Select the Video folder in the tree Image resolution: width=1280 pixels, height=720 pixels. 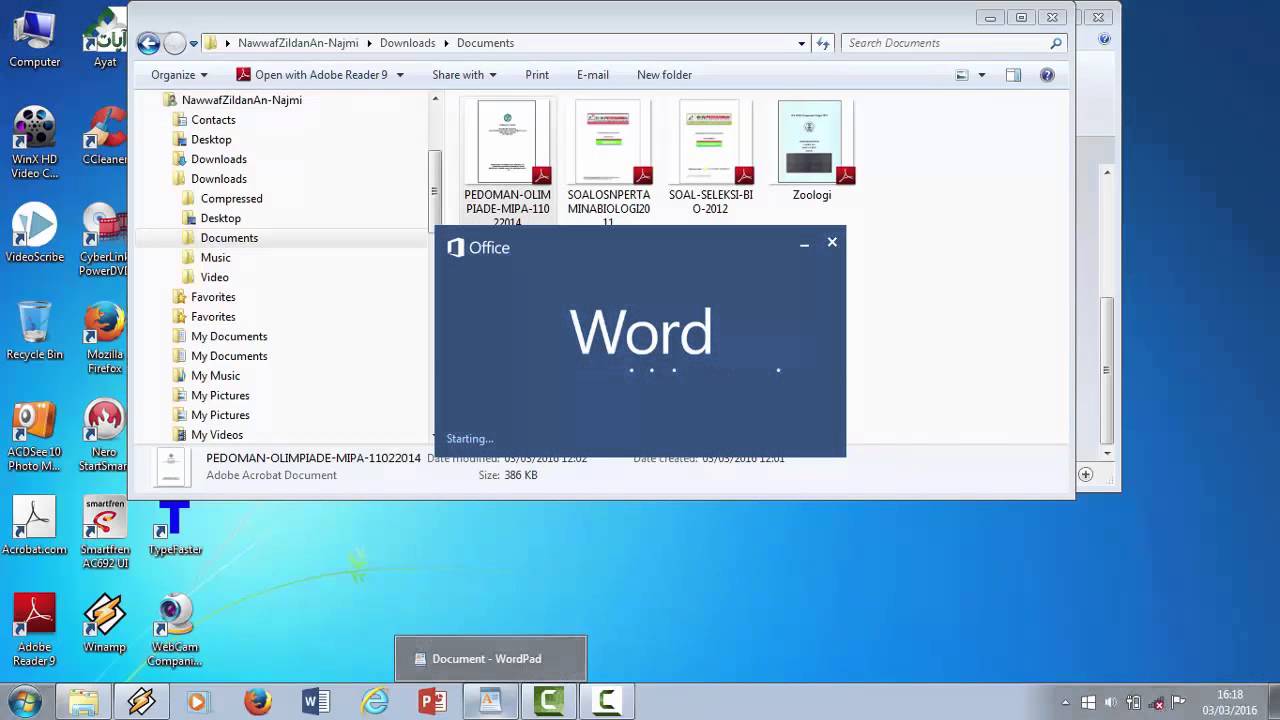pyautogui.click(x=214, y=277)
